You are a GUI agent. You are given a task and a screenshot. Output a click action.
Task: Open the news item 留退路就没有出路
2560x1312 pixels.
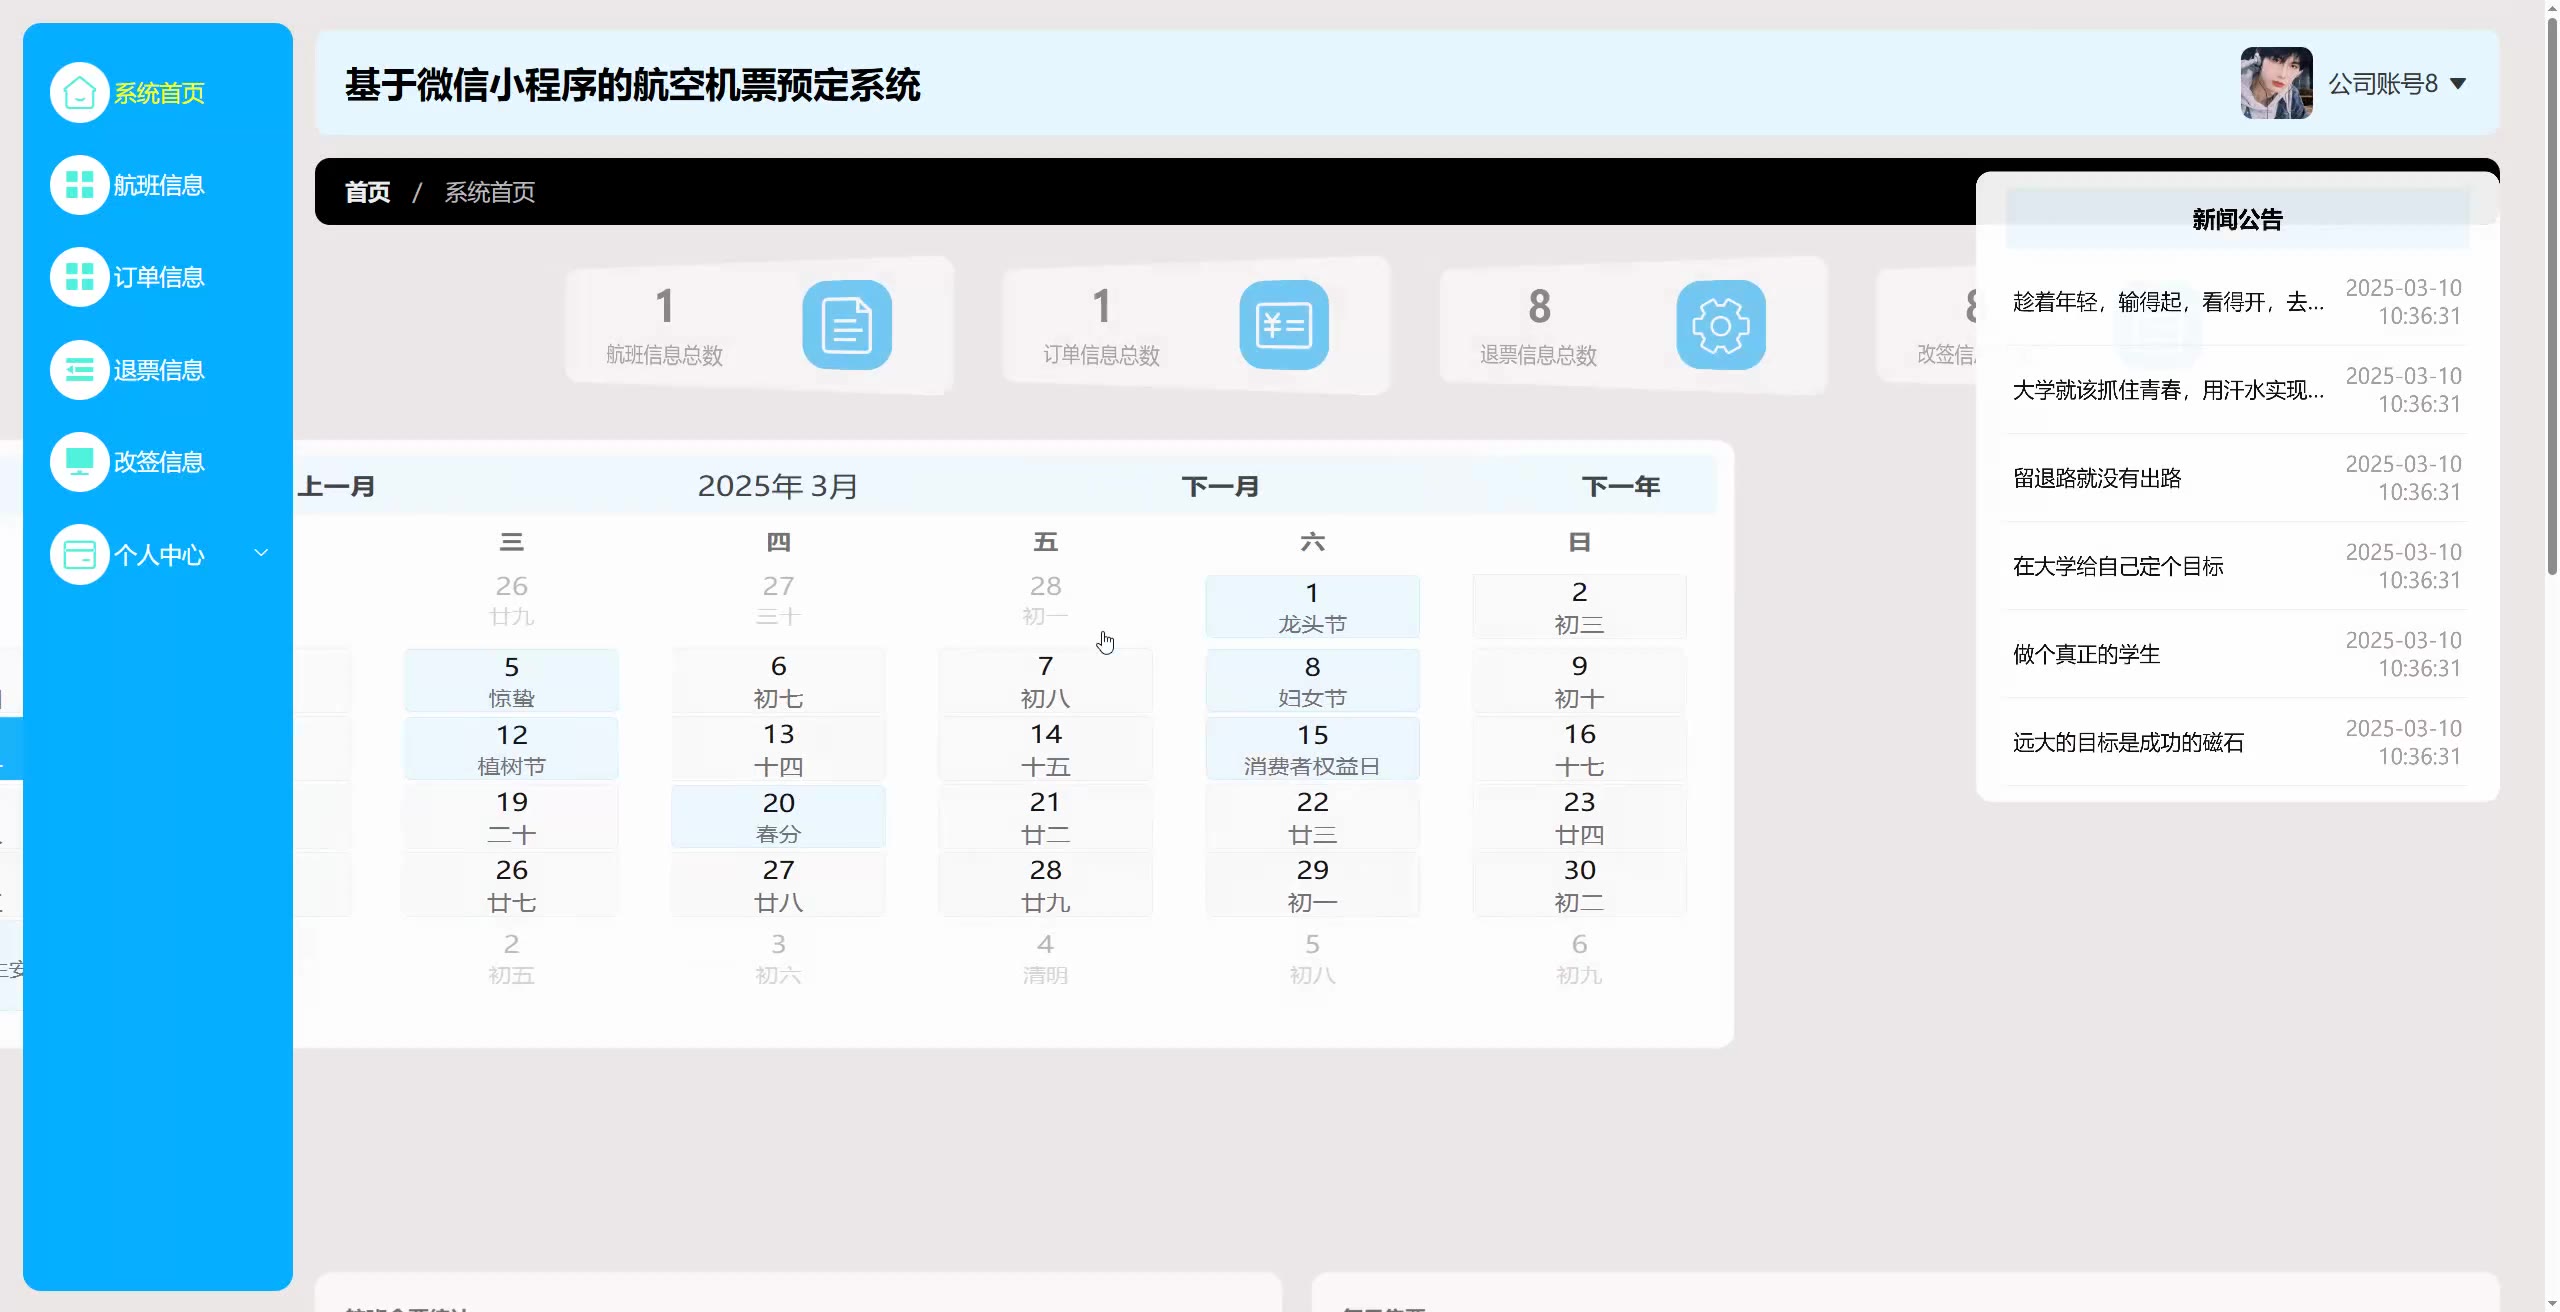[2097, 478]
